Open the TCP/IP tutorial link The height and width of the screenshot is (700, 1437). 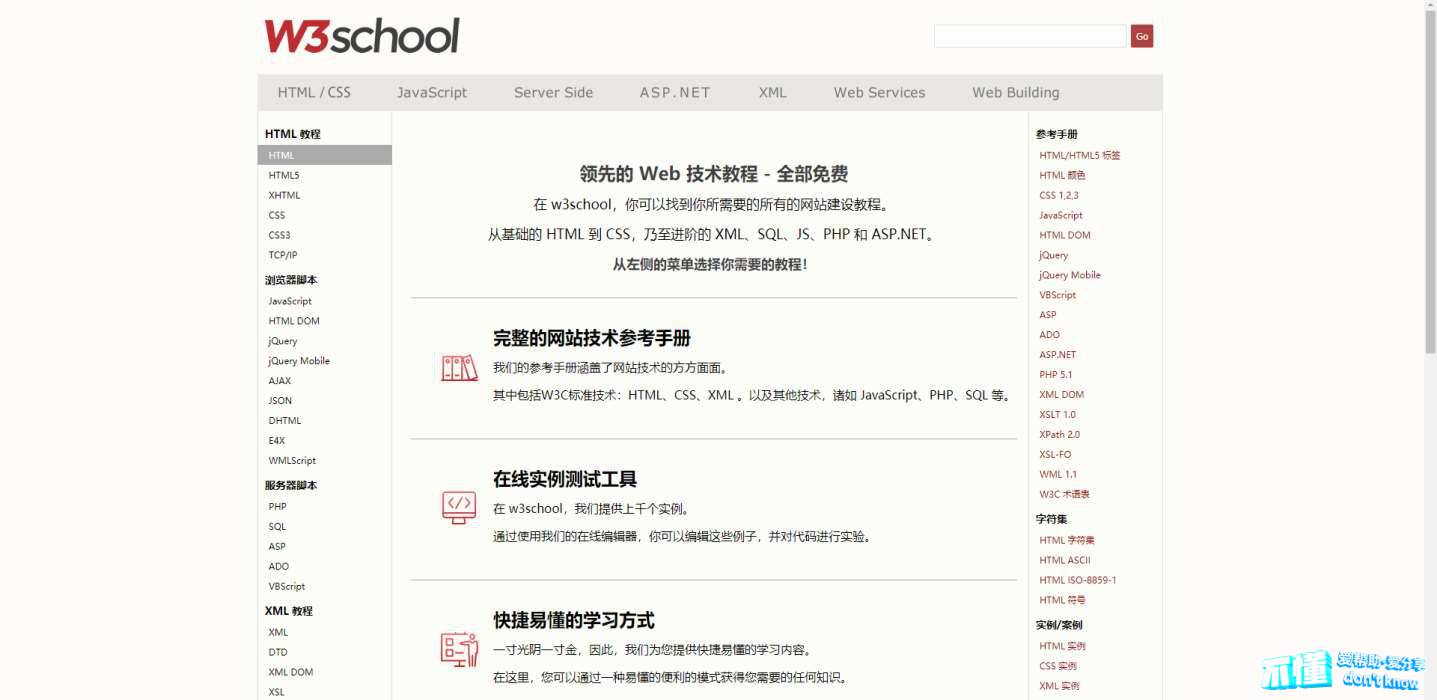pos(282,255)
